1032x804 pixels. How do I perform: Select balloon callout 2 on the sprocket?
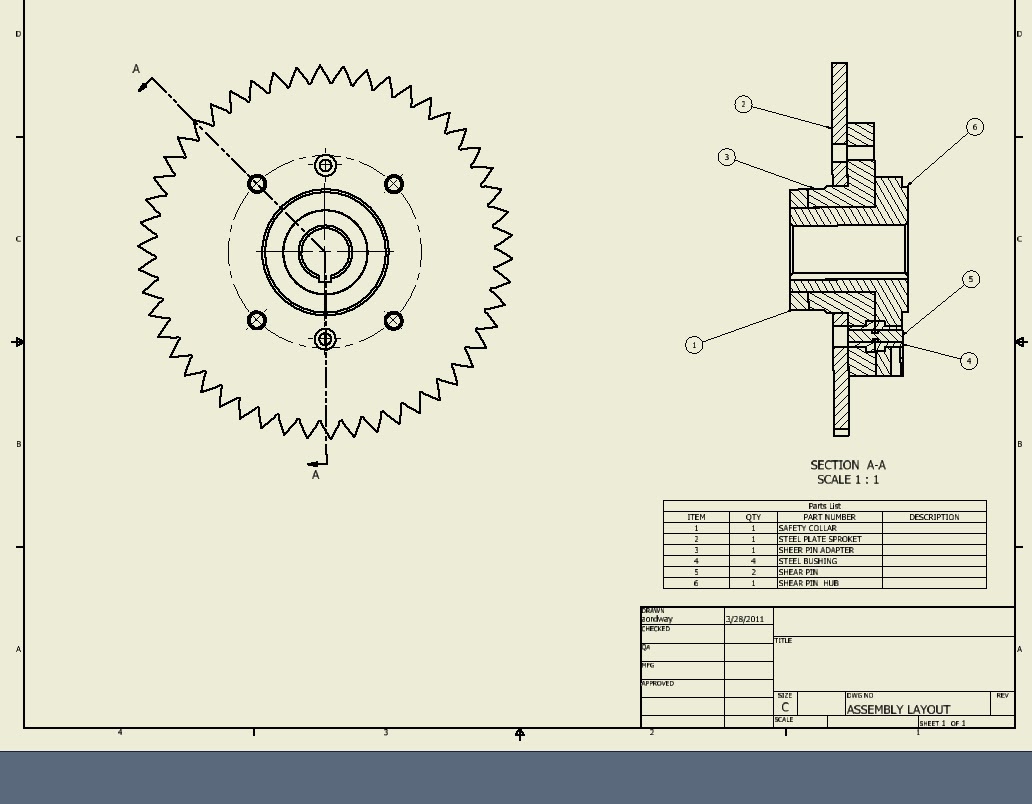coord(742,103)
